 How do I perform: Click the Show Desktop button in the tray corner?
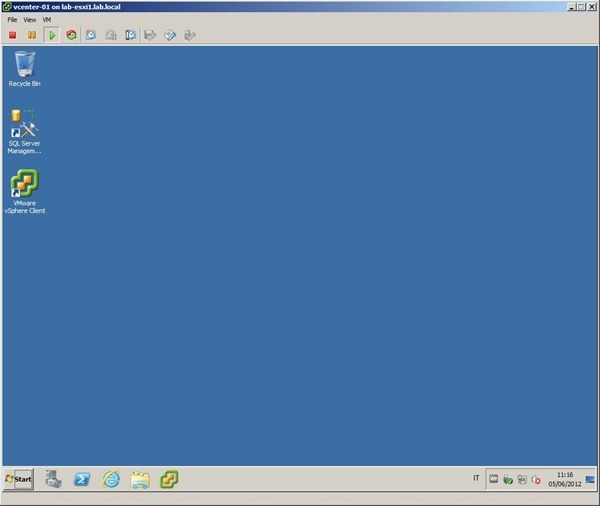point(590,479)
